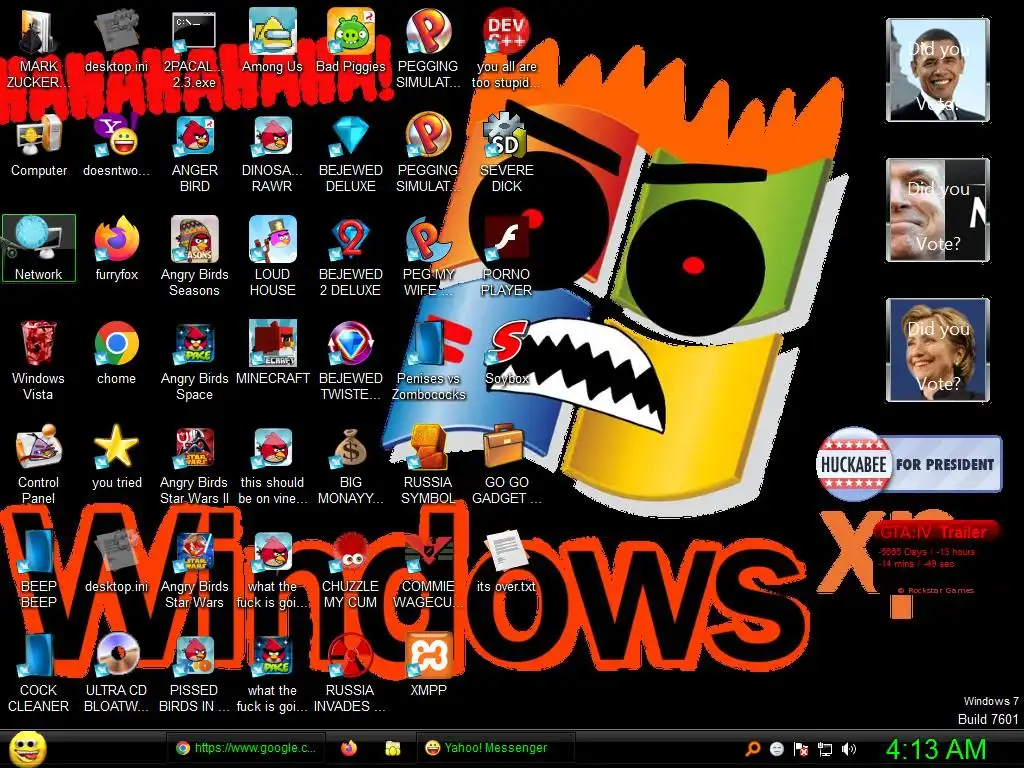Click the network tray icon
The width and height of the screenshot is (1024, 768).
click(x=825, y=749)
